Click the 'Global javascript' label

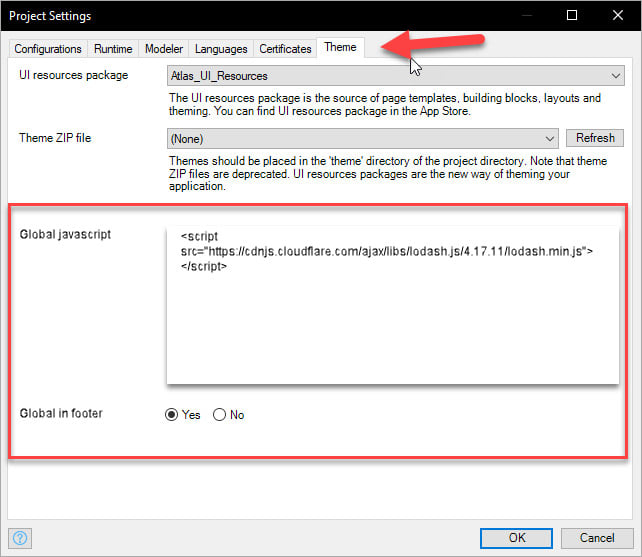click(x=65, y=234)
